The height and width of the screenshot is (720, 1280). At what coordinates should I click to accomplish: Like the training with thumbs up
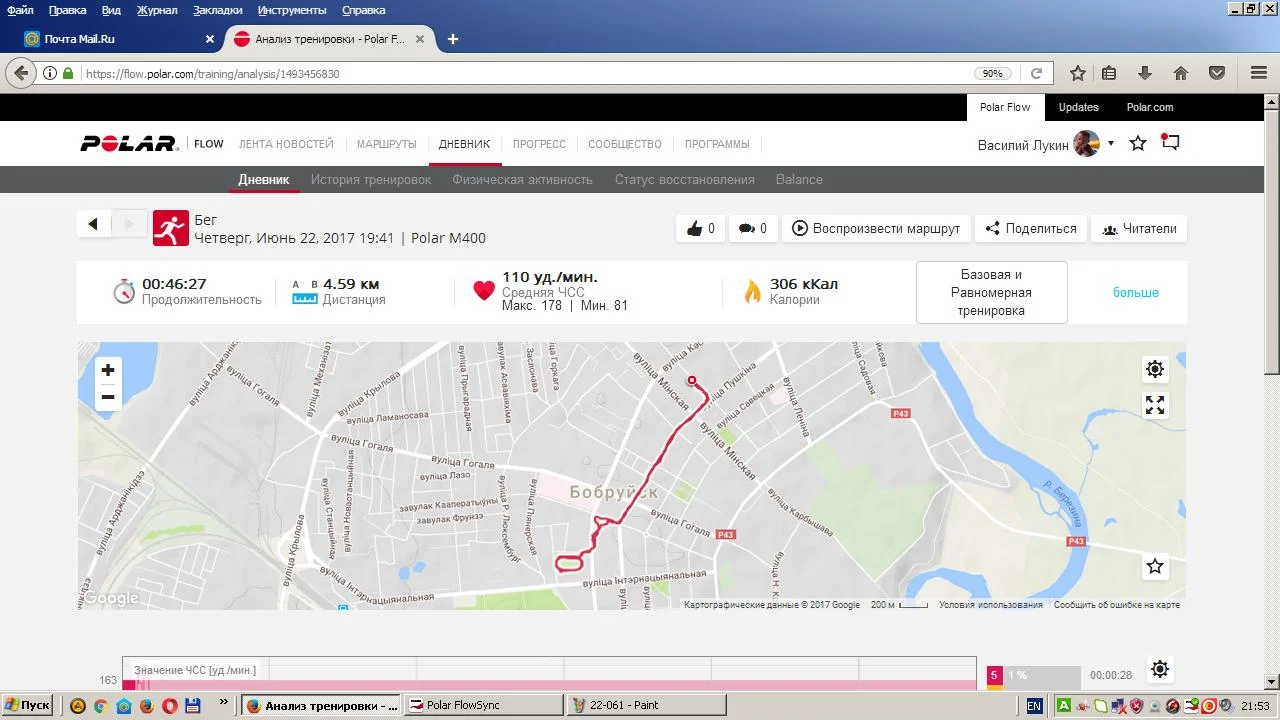(700, 228)
